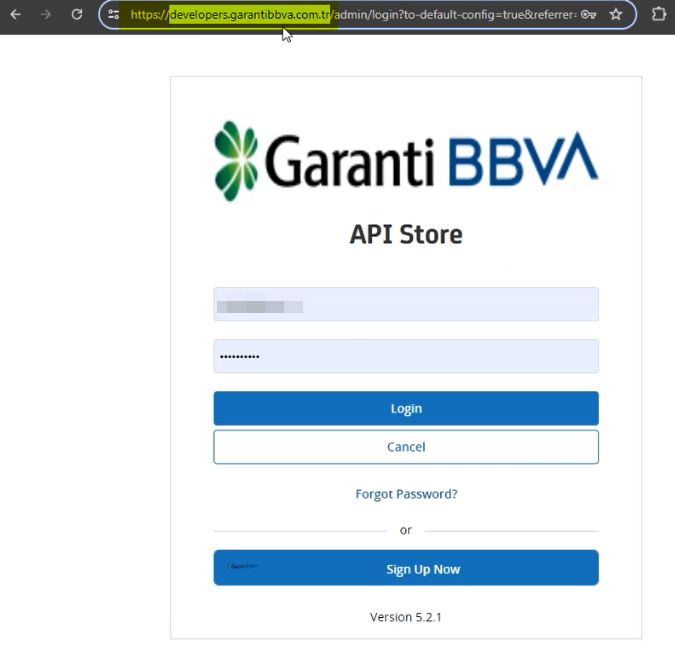Click the username input field
Image resolution: width=675 pixels, height=655 pixels.
406,304
